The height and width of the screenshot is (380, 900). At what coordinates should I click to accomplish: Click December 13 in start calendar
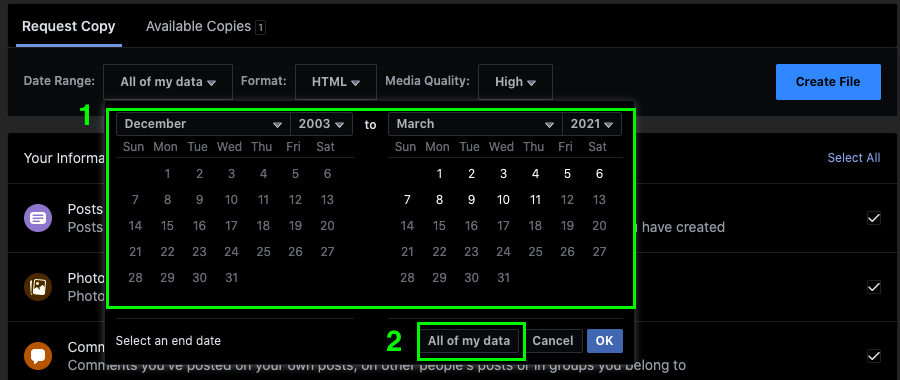327,200
